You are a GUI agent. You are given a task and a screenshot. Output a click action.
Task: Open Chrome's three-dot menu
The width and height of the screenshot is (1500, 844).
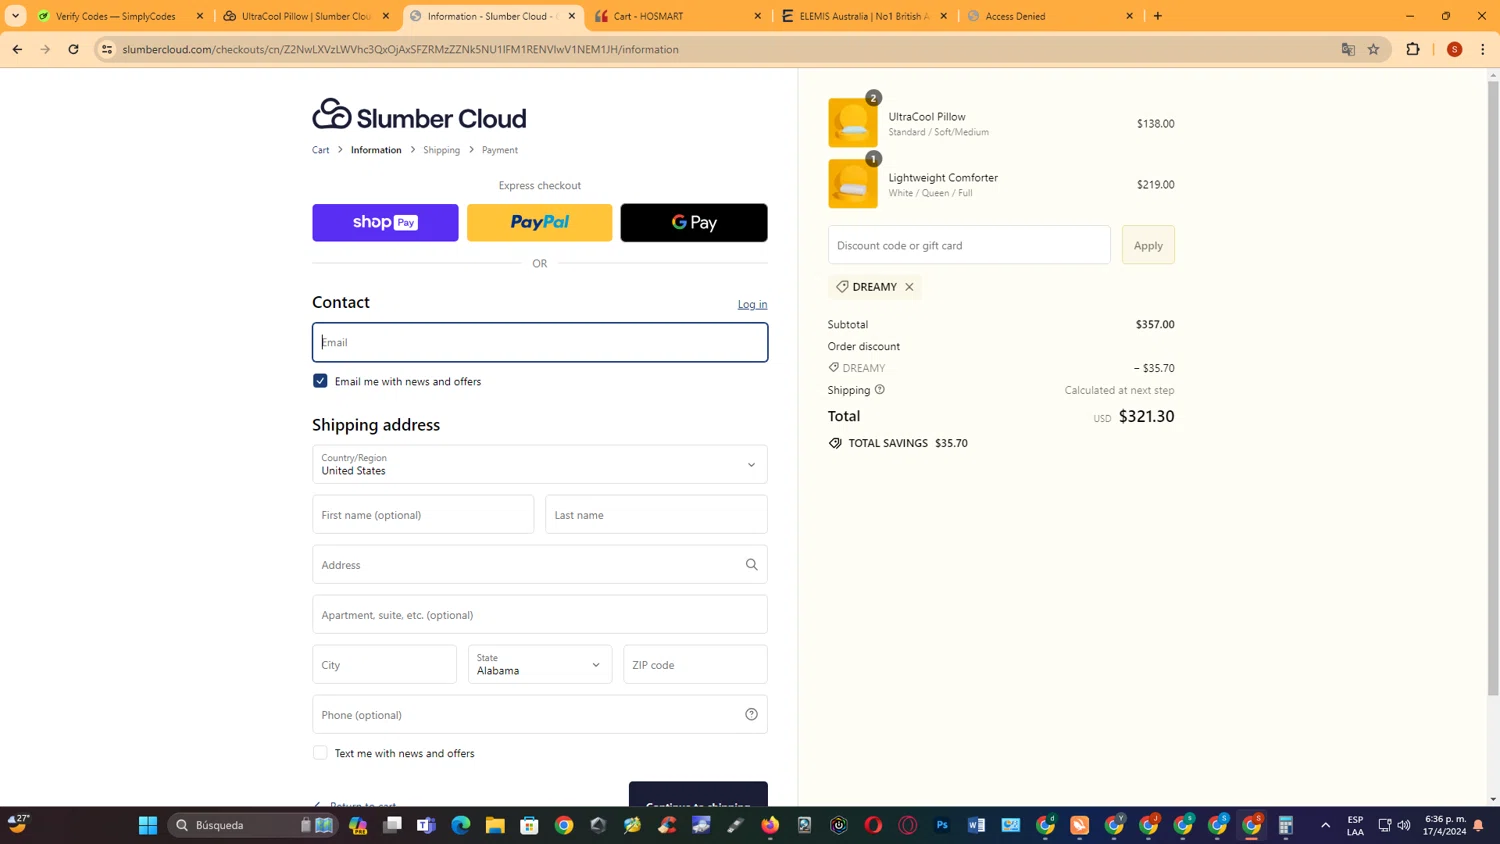point(1483,49)
